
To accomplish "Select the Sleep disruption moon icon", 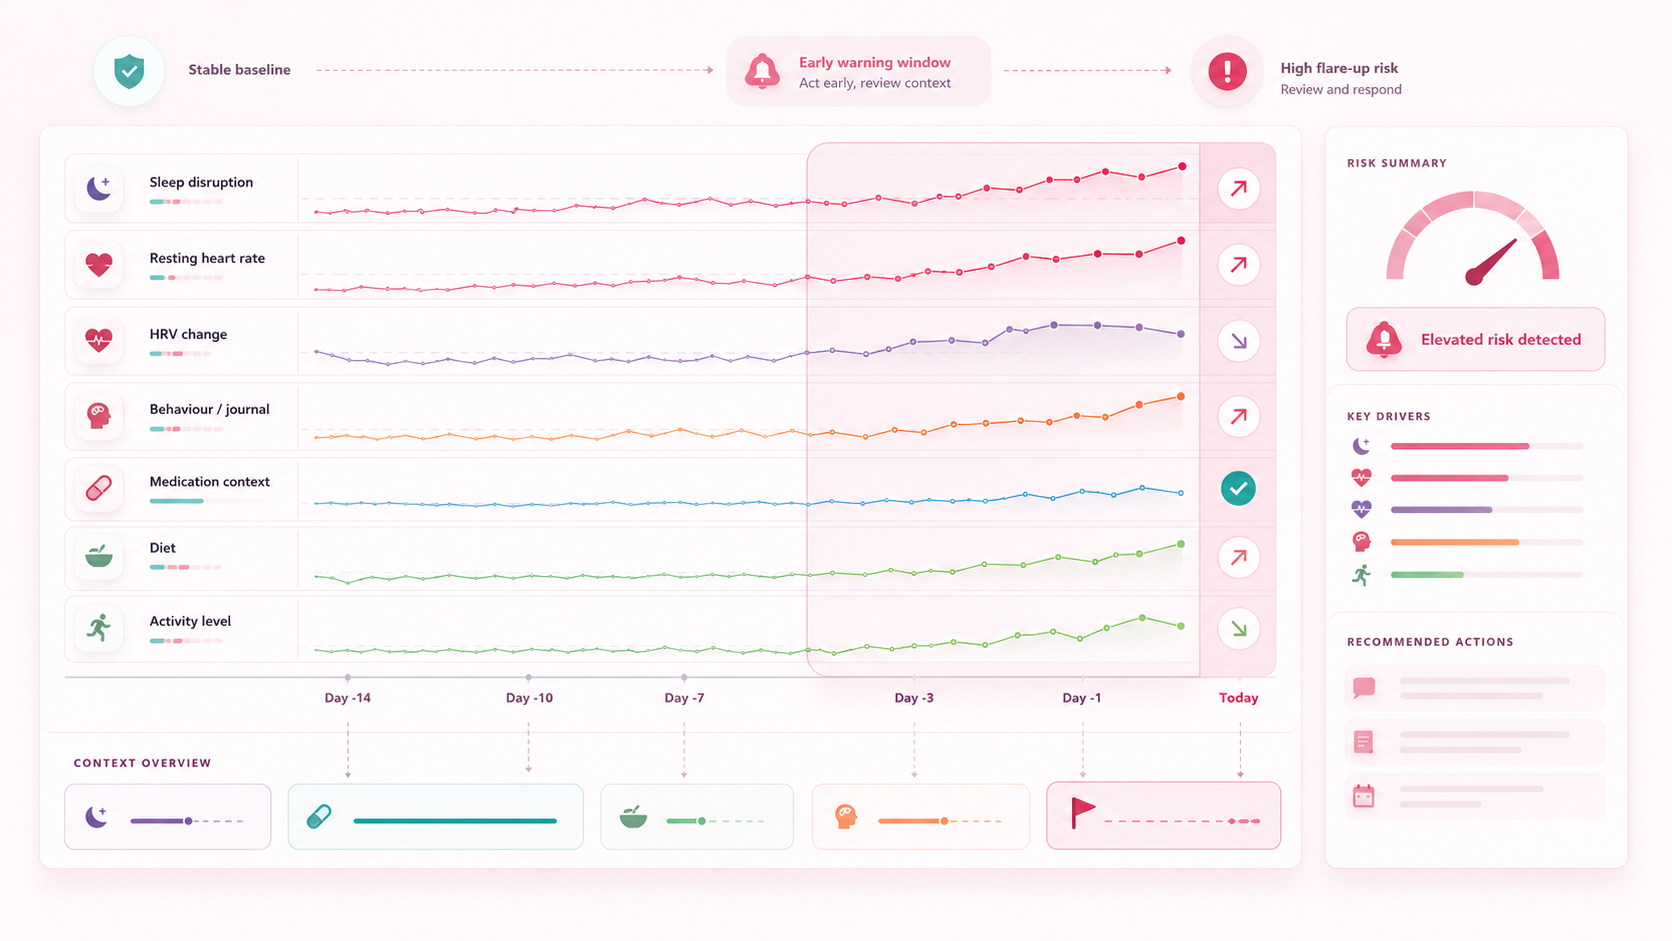I will click(x=99, y=187).
